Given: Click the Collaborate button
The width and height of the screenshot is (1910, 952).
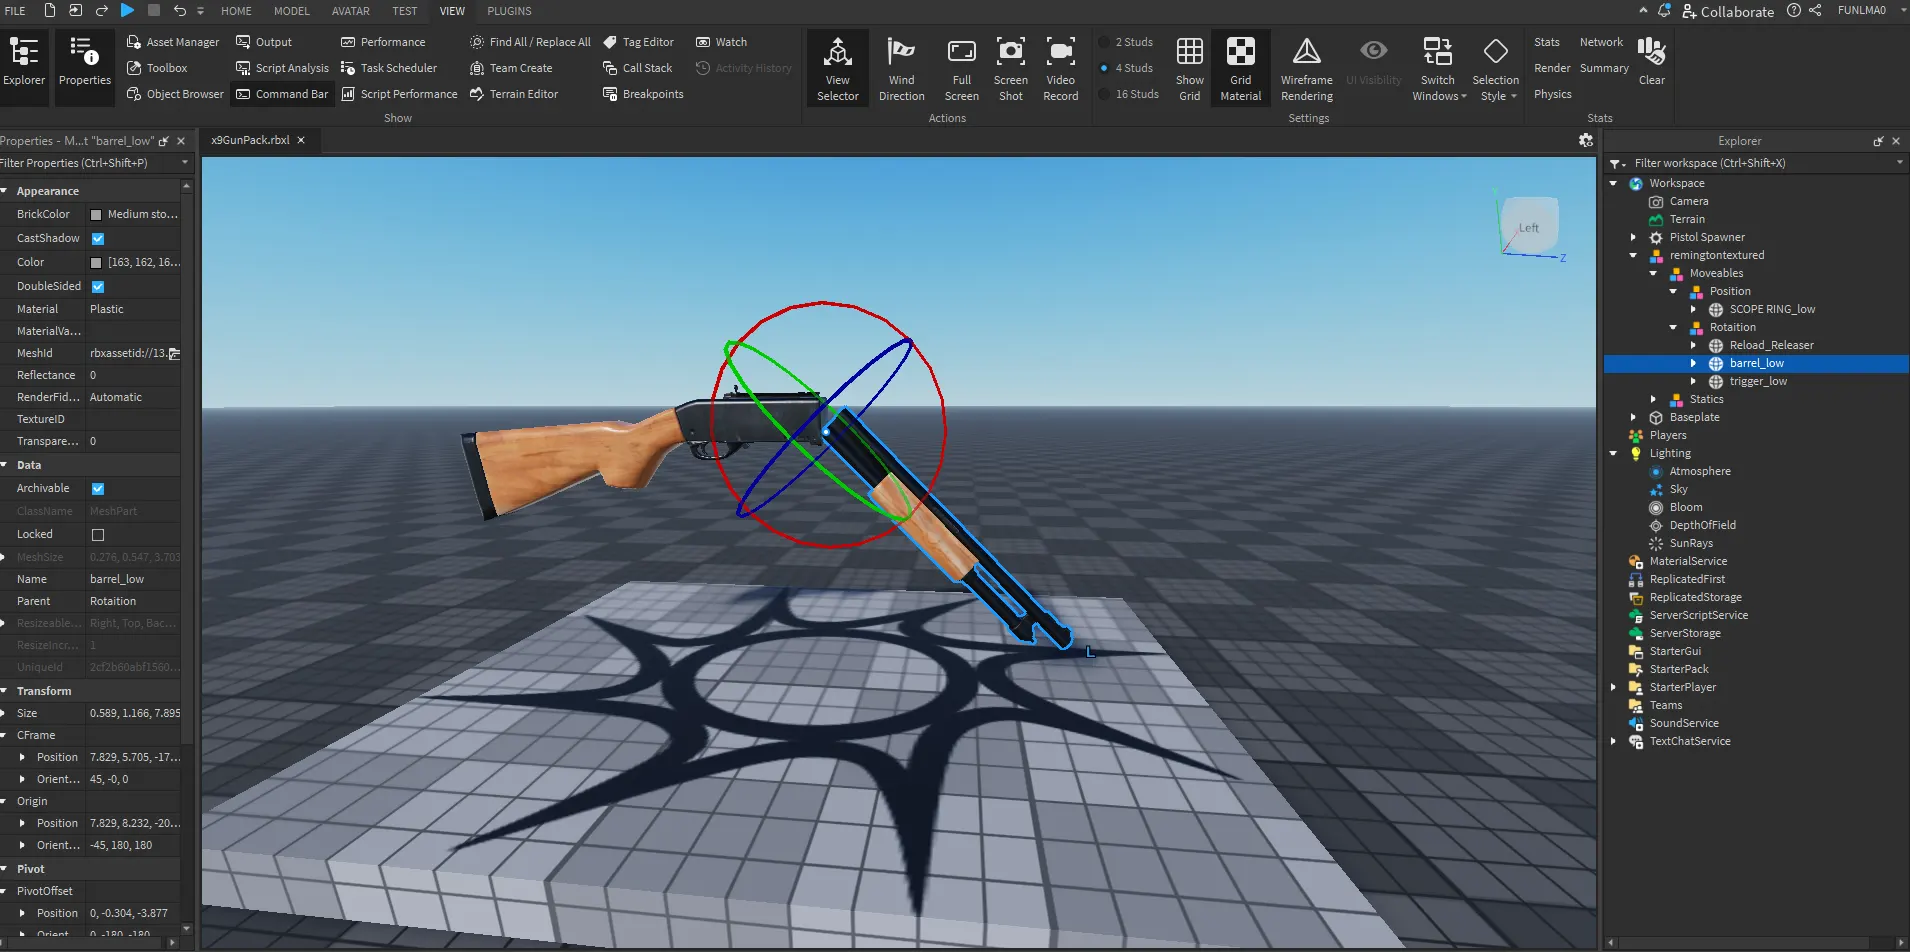Looking at the screenshot, I should point(1727,11).
